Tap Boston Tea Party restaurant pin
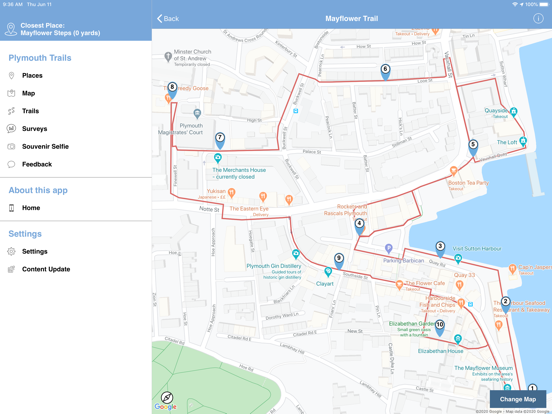 [x=454, y=171]
